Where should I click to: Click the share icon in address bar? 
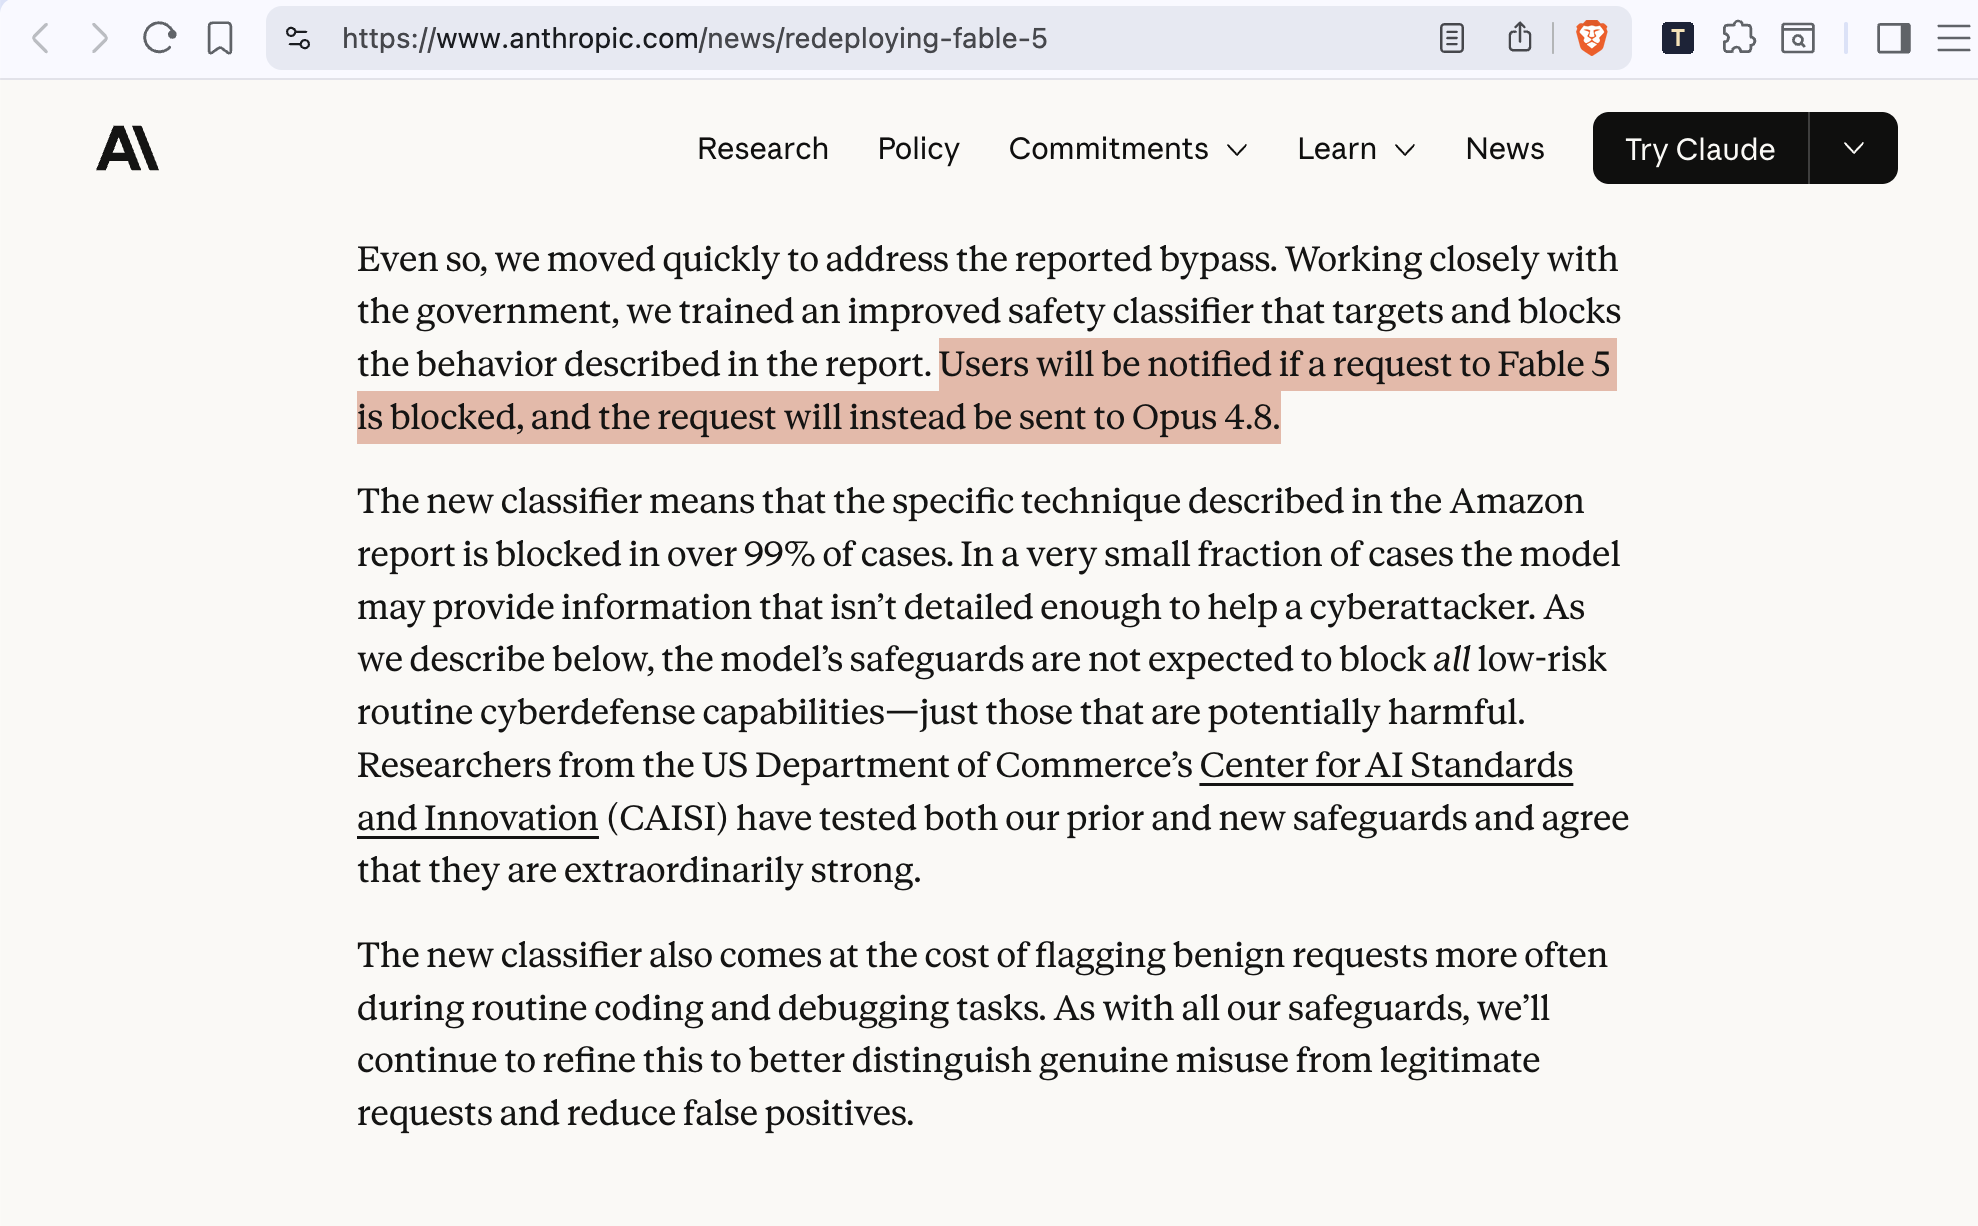click(1519, 38)
